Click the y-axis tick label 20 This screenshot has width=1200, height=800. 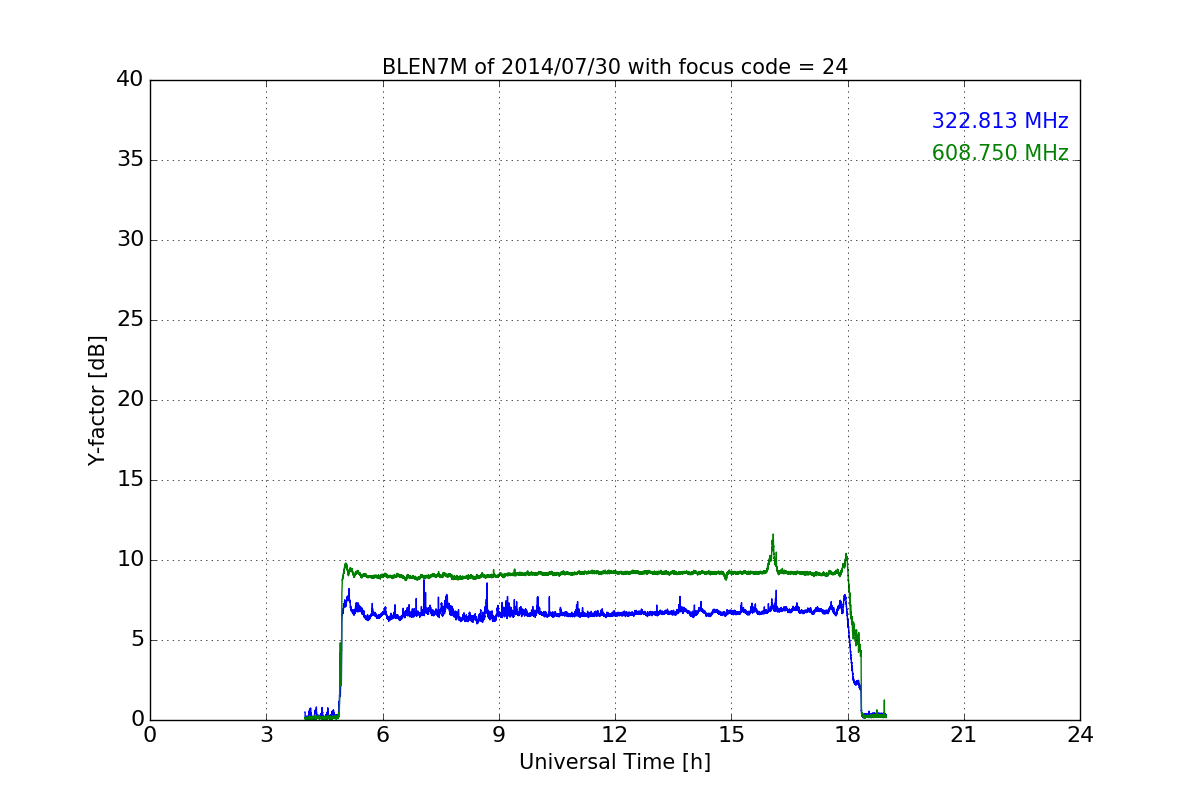pos(130,400)
